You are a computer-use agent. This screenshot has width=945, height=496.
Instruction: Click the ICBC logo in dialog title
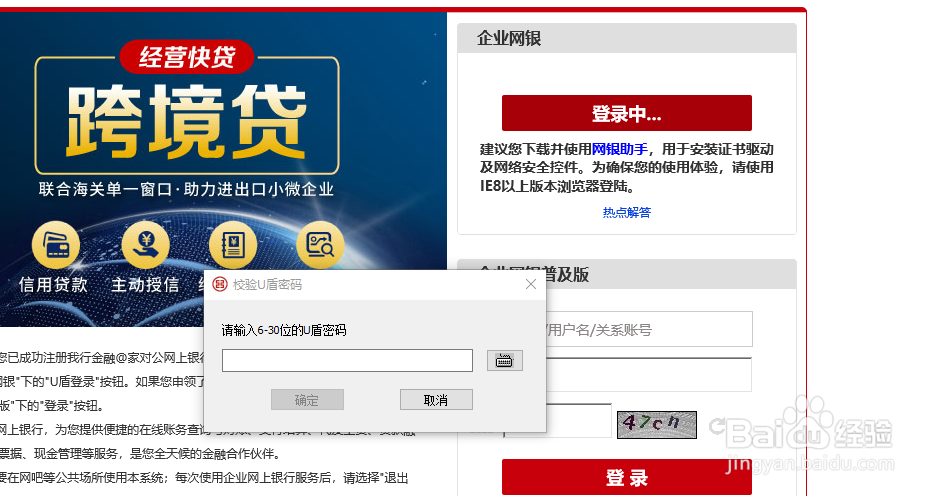[220, 284]
